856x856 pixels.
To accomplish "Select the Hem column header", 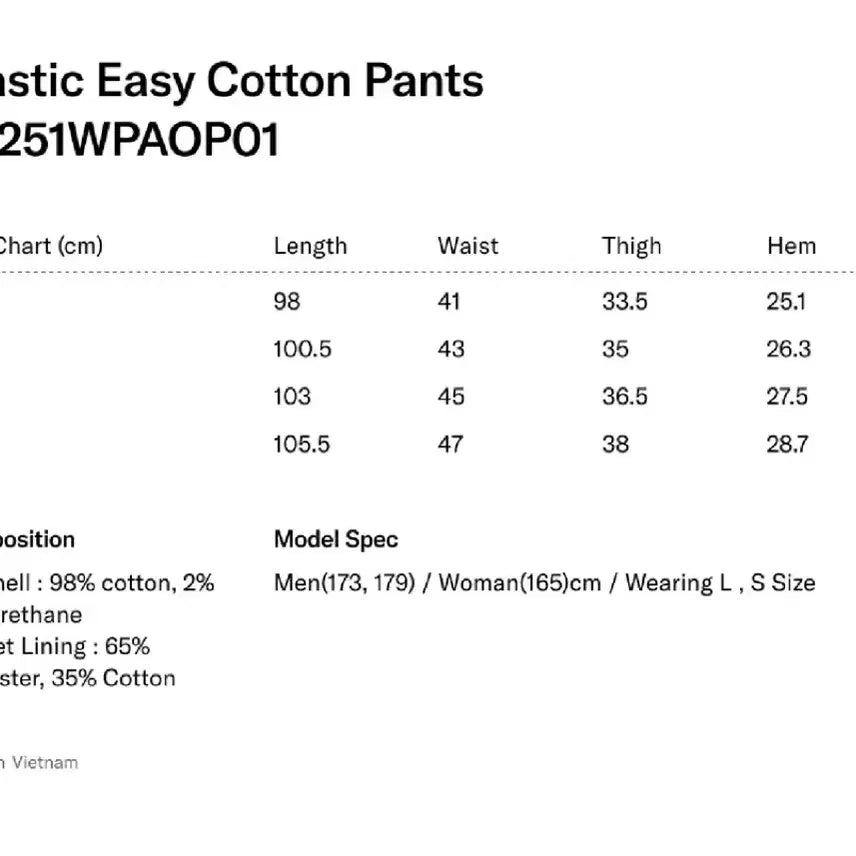I will click(791, 246).
